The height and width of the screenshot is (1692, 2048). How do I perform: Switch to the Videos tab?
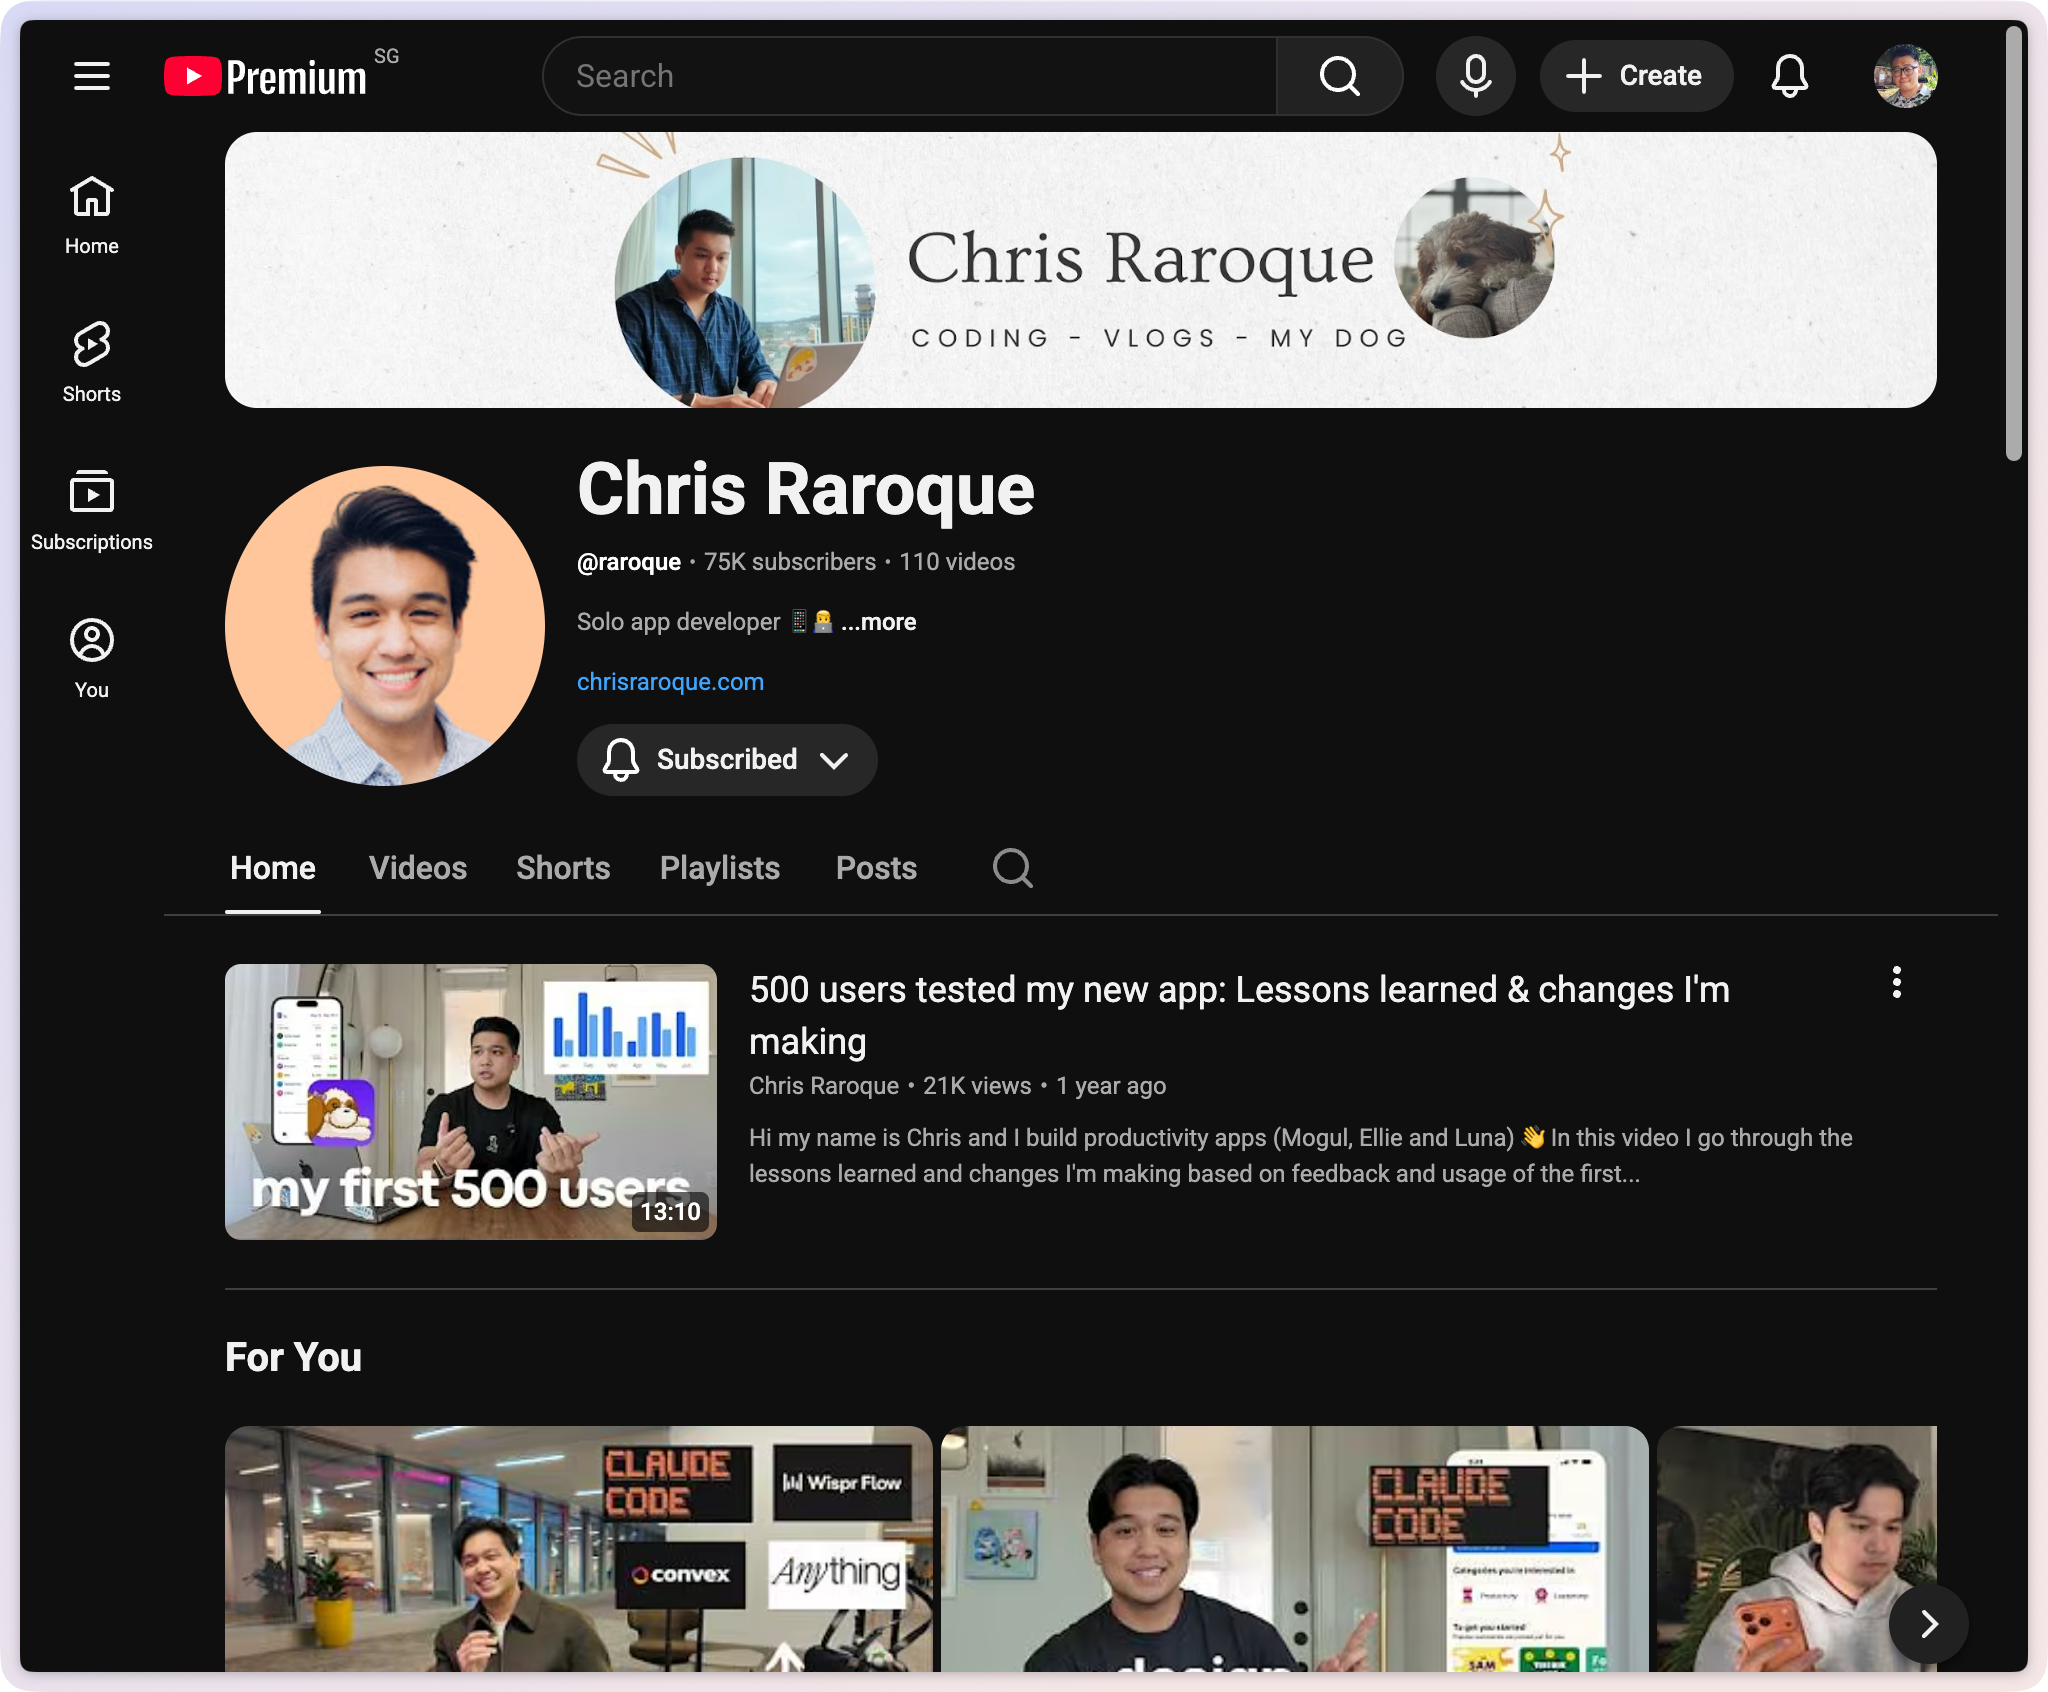coord(417,868)
